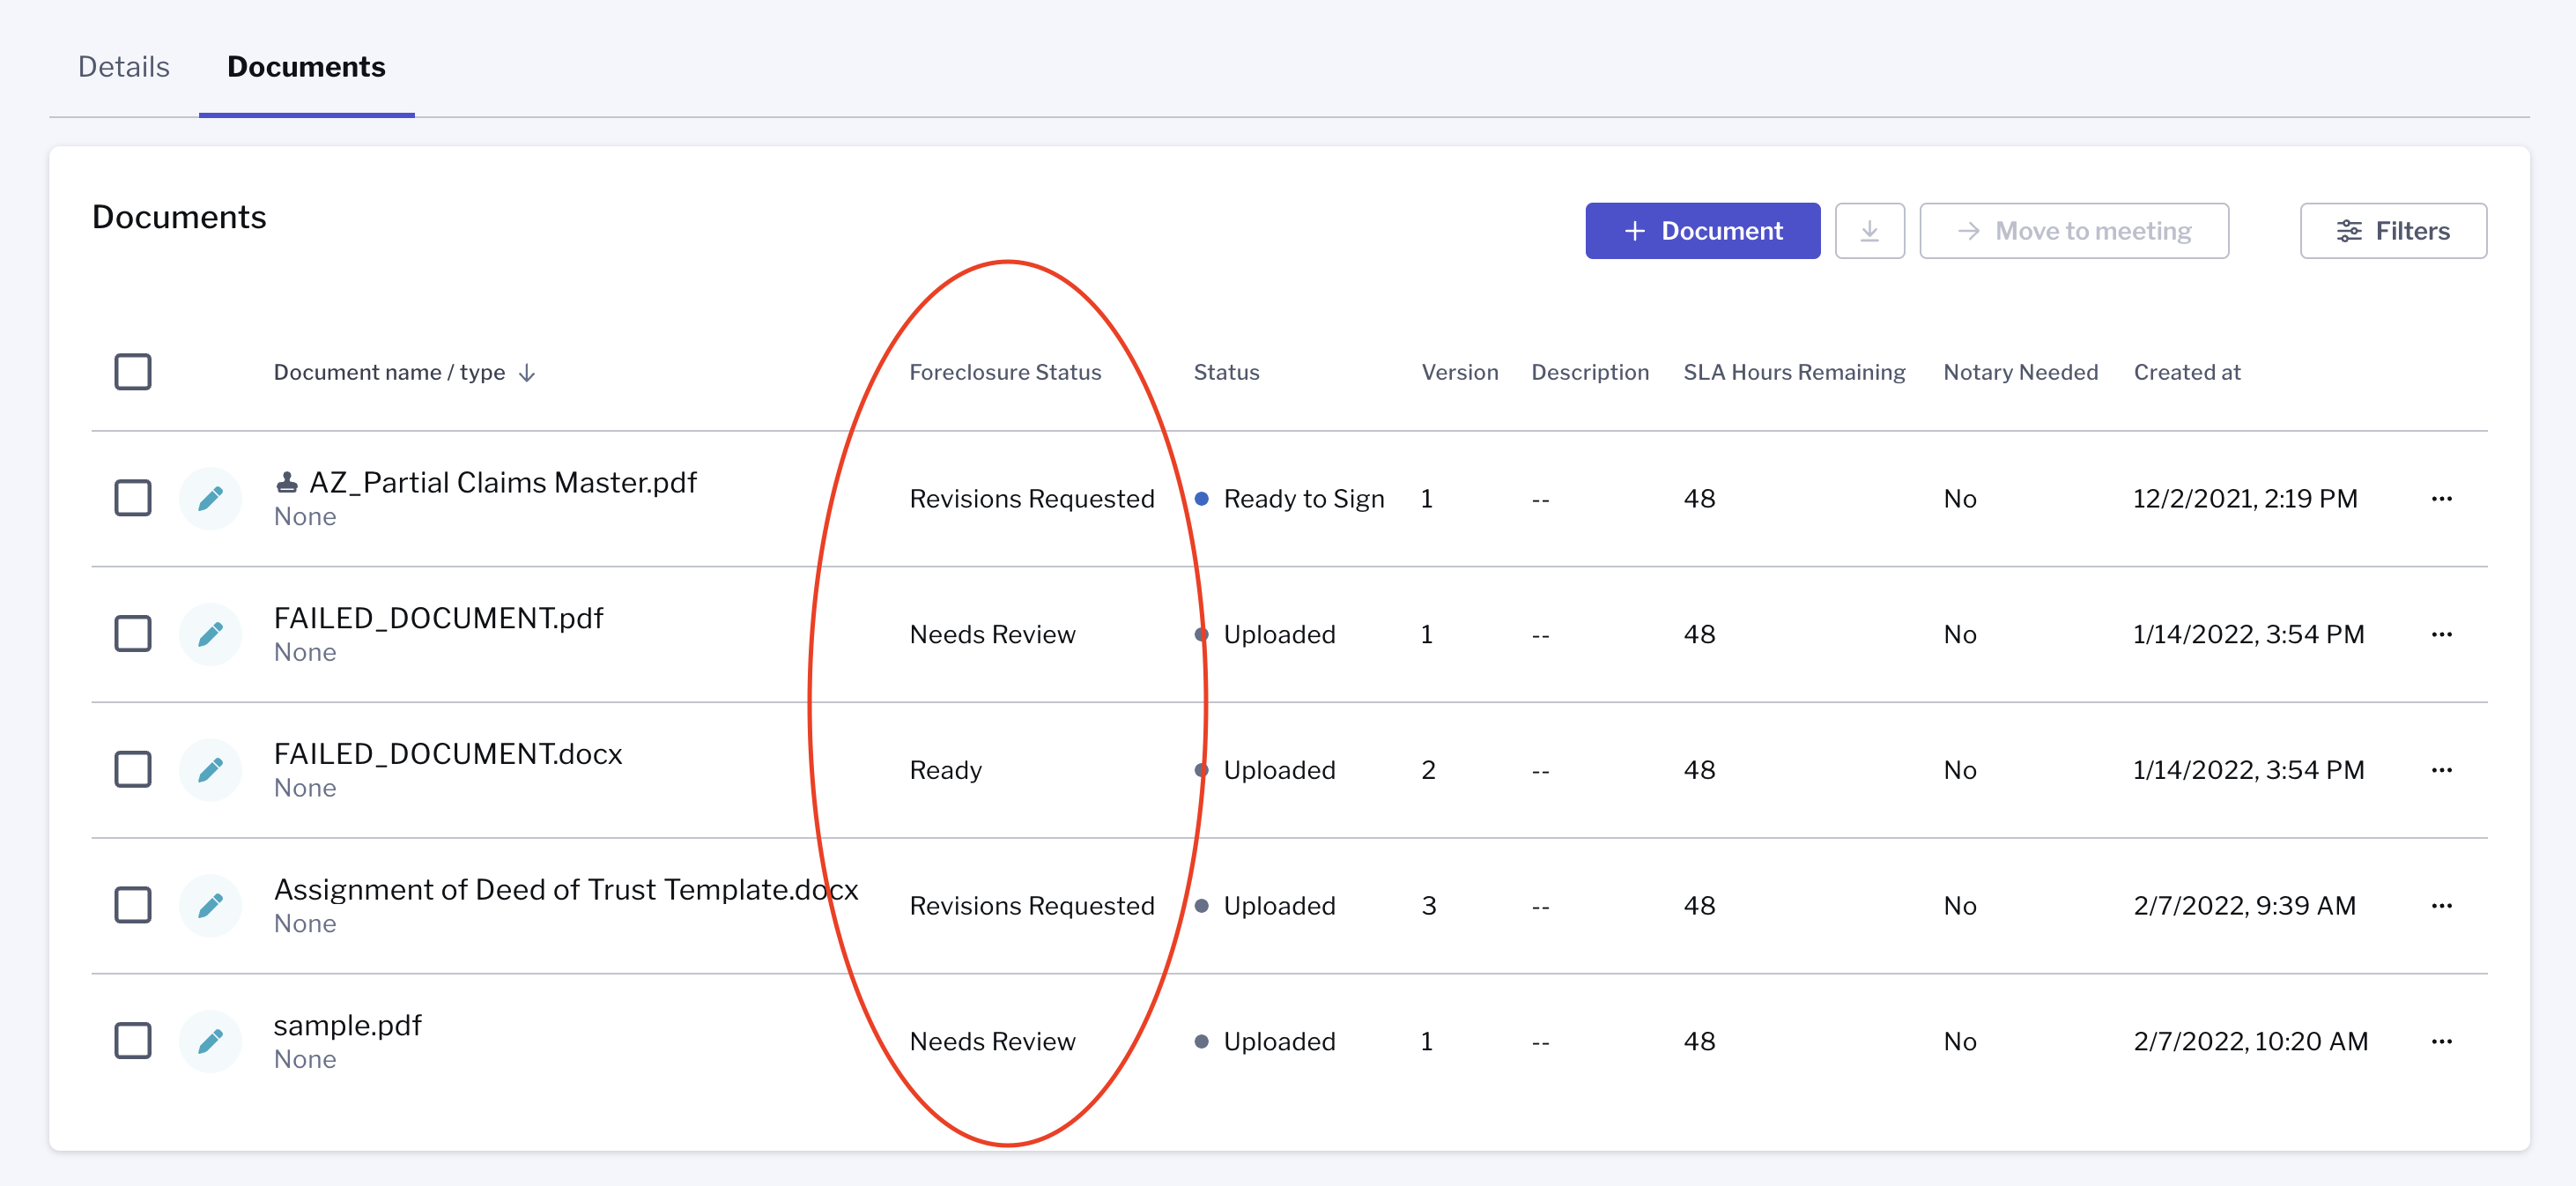Click edit pencil for FAILED_DOCUMENT.docx
2576x1186 pixels.
tap(210, 770)
